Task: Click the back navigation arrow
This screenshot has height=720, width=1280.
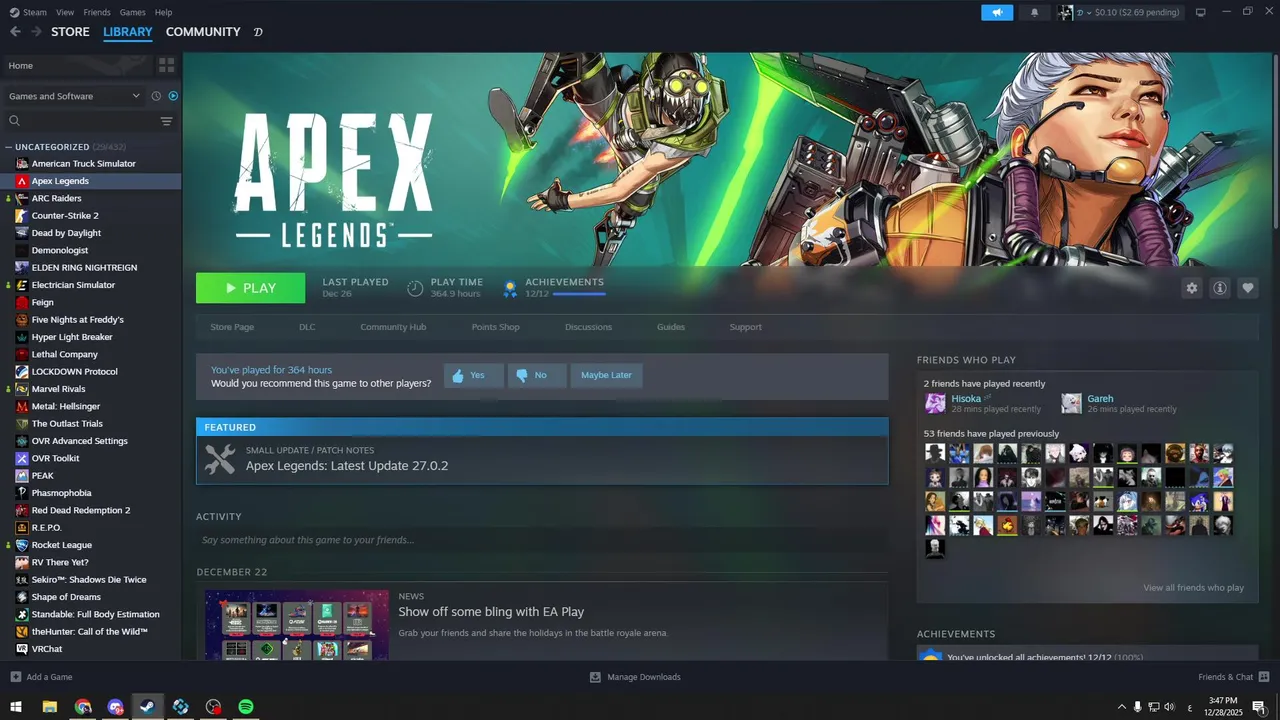Action: (15, 32)
